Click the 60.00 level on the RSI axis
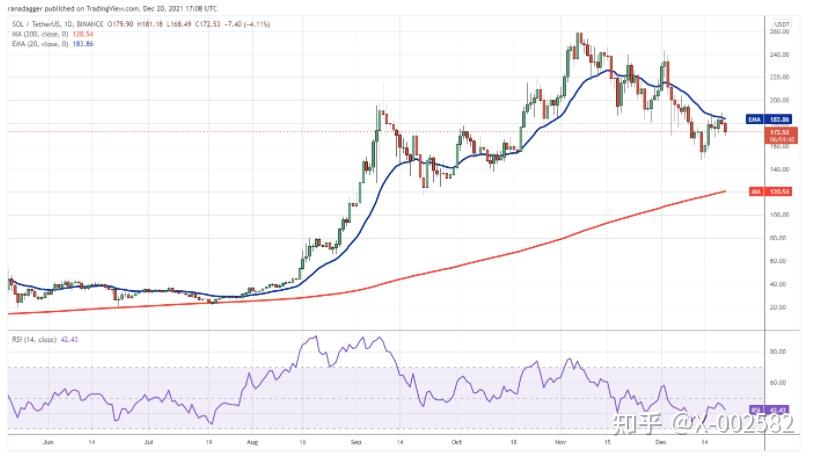The image size is (815, 457). pyautogui.click(x=778, y=382)
